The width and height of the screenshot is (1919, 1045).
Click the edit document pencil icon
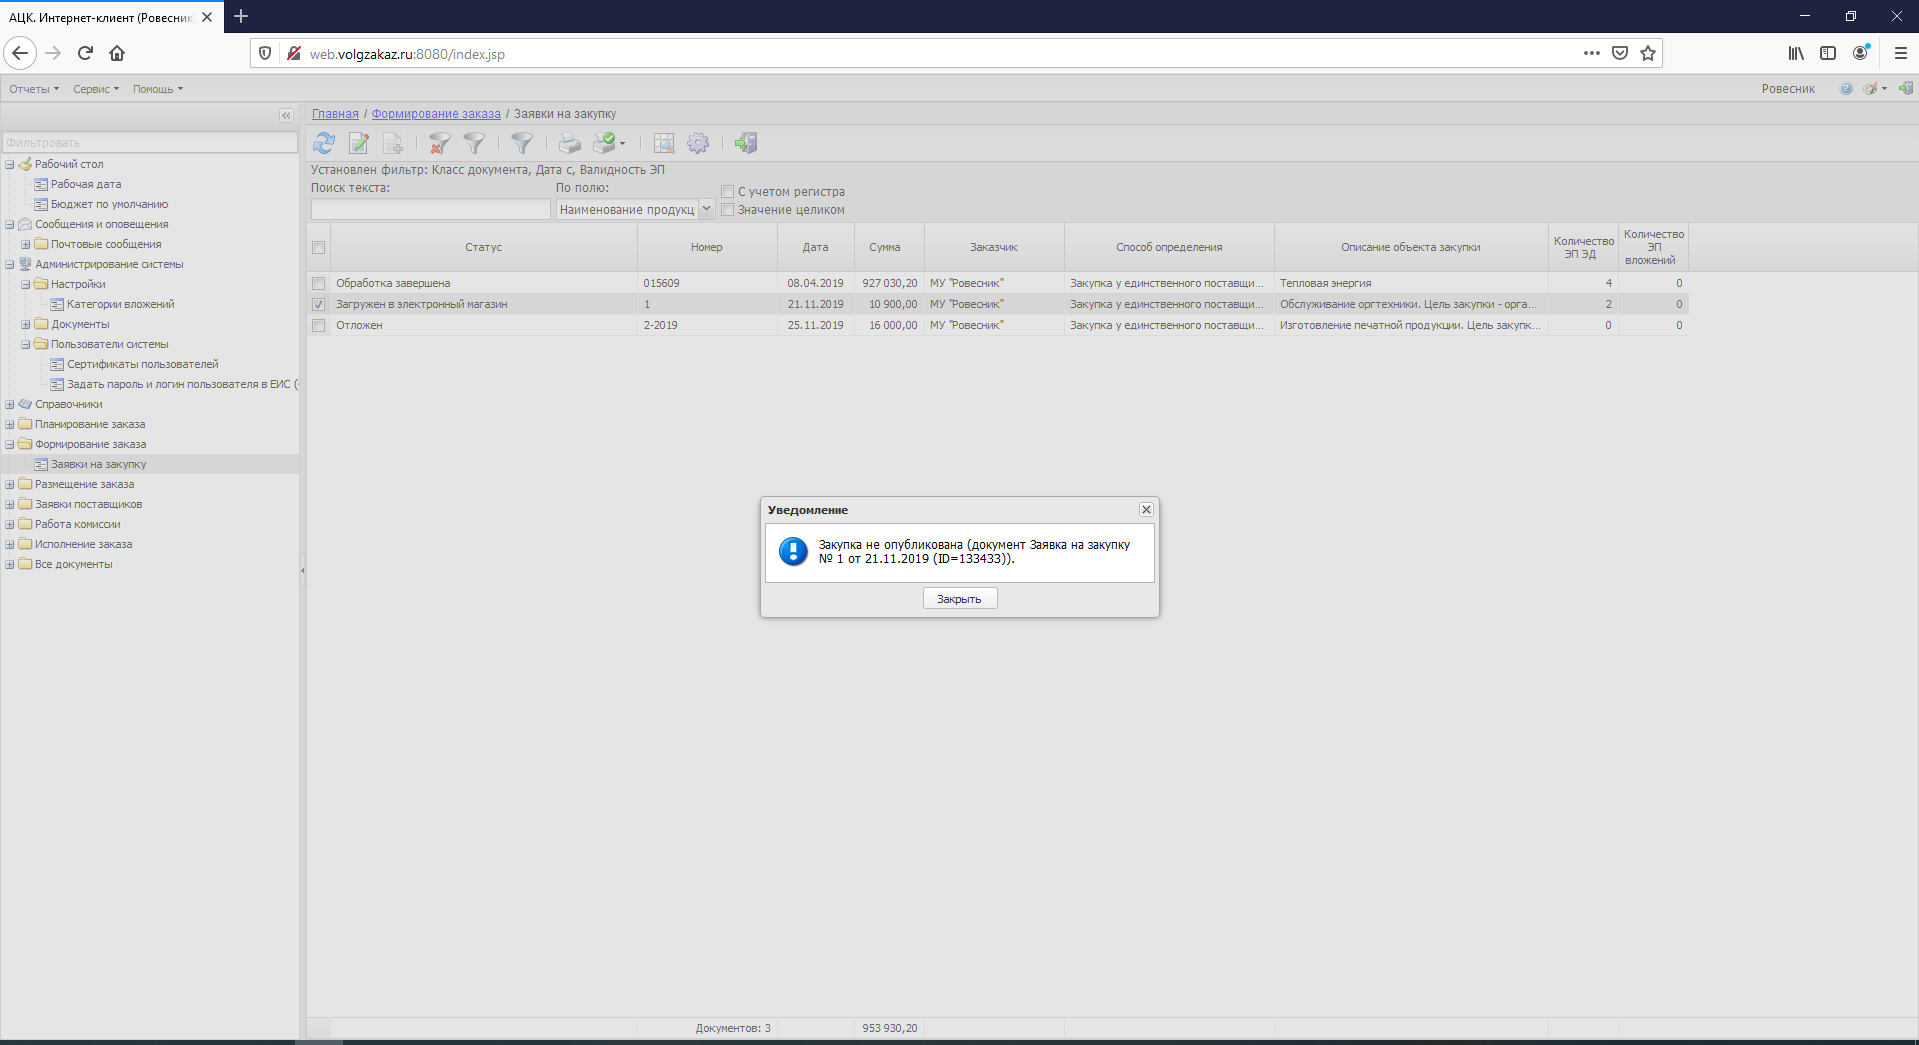pos(359,144)
